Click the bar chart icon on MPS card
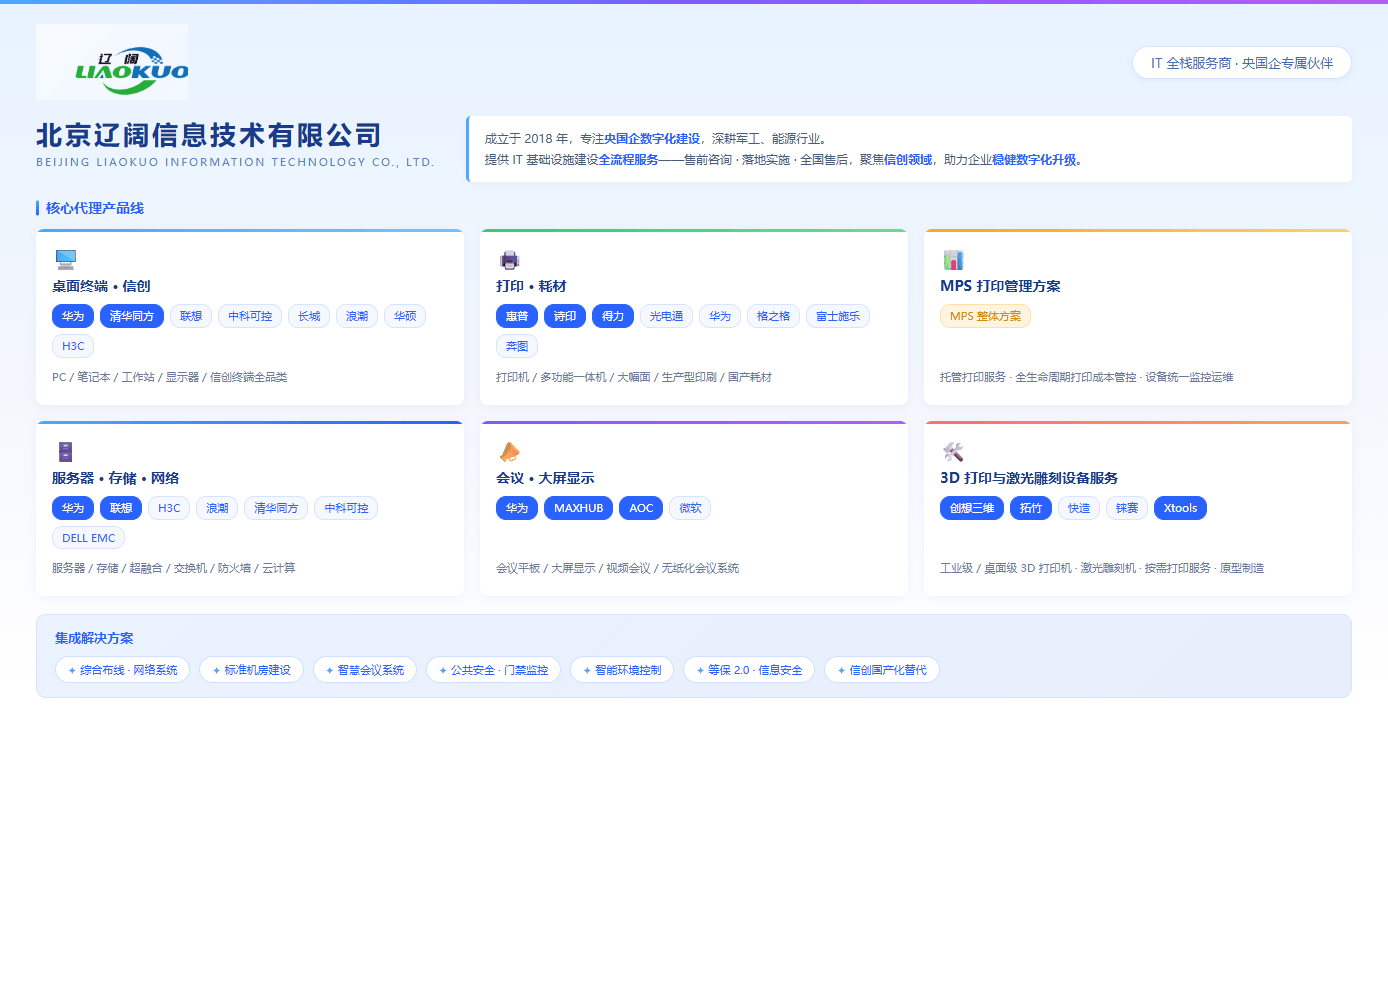Image resolution: width=1388 pixels, height=991 pixels. point(953,260)
